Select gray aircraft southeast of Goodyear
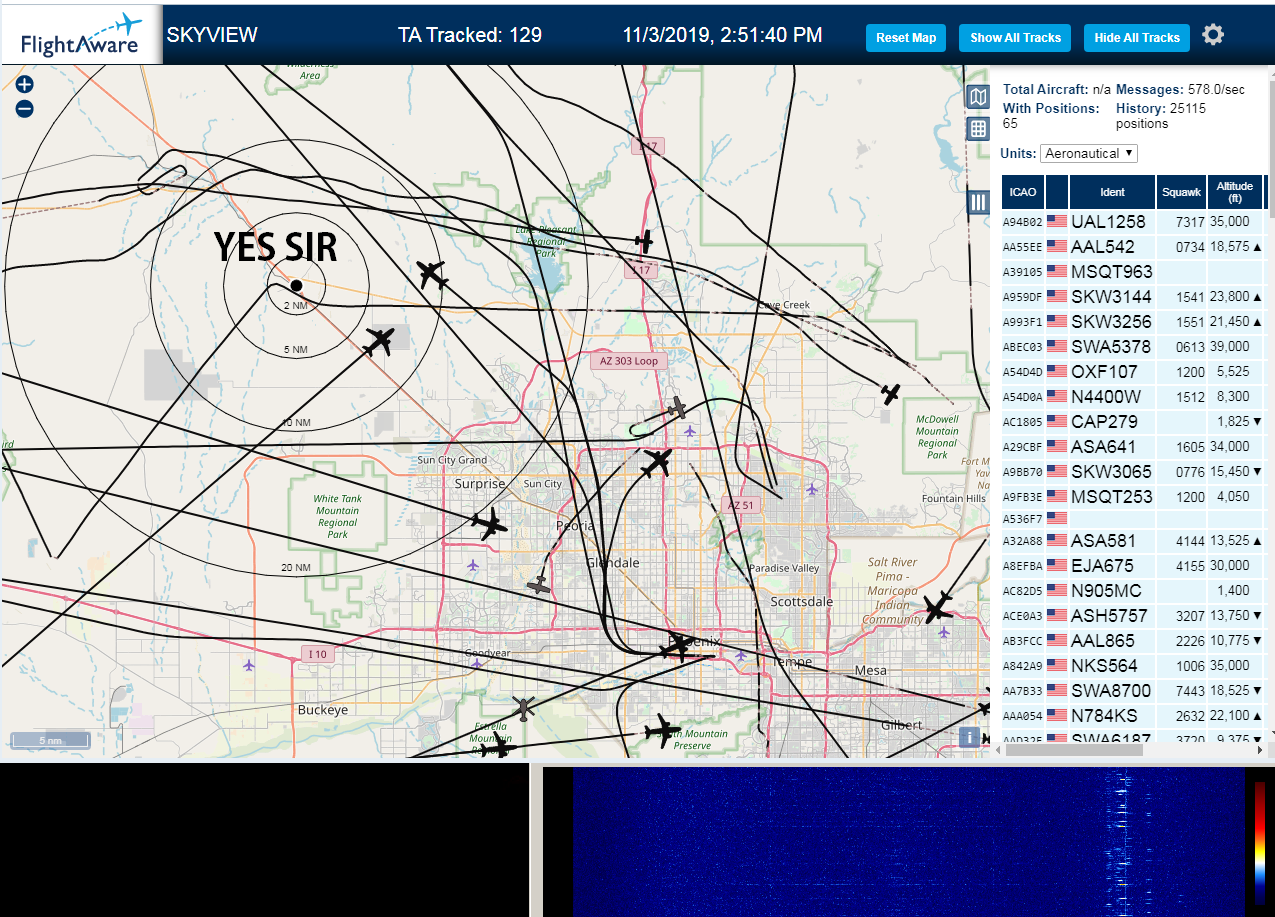Screen dimensions: 1275x917 (523, 709)
